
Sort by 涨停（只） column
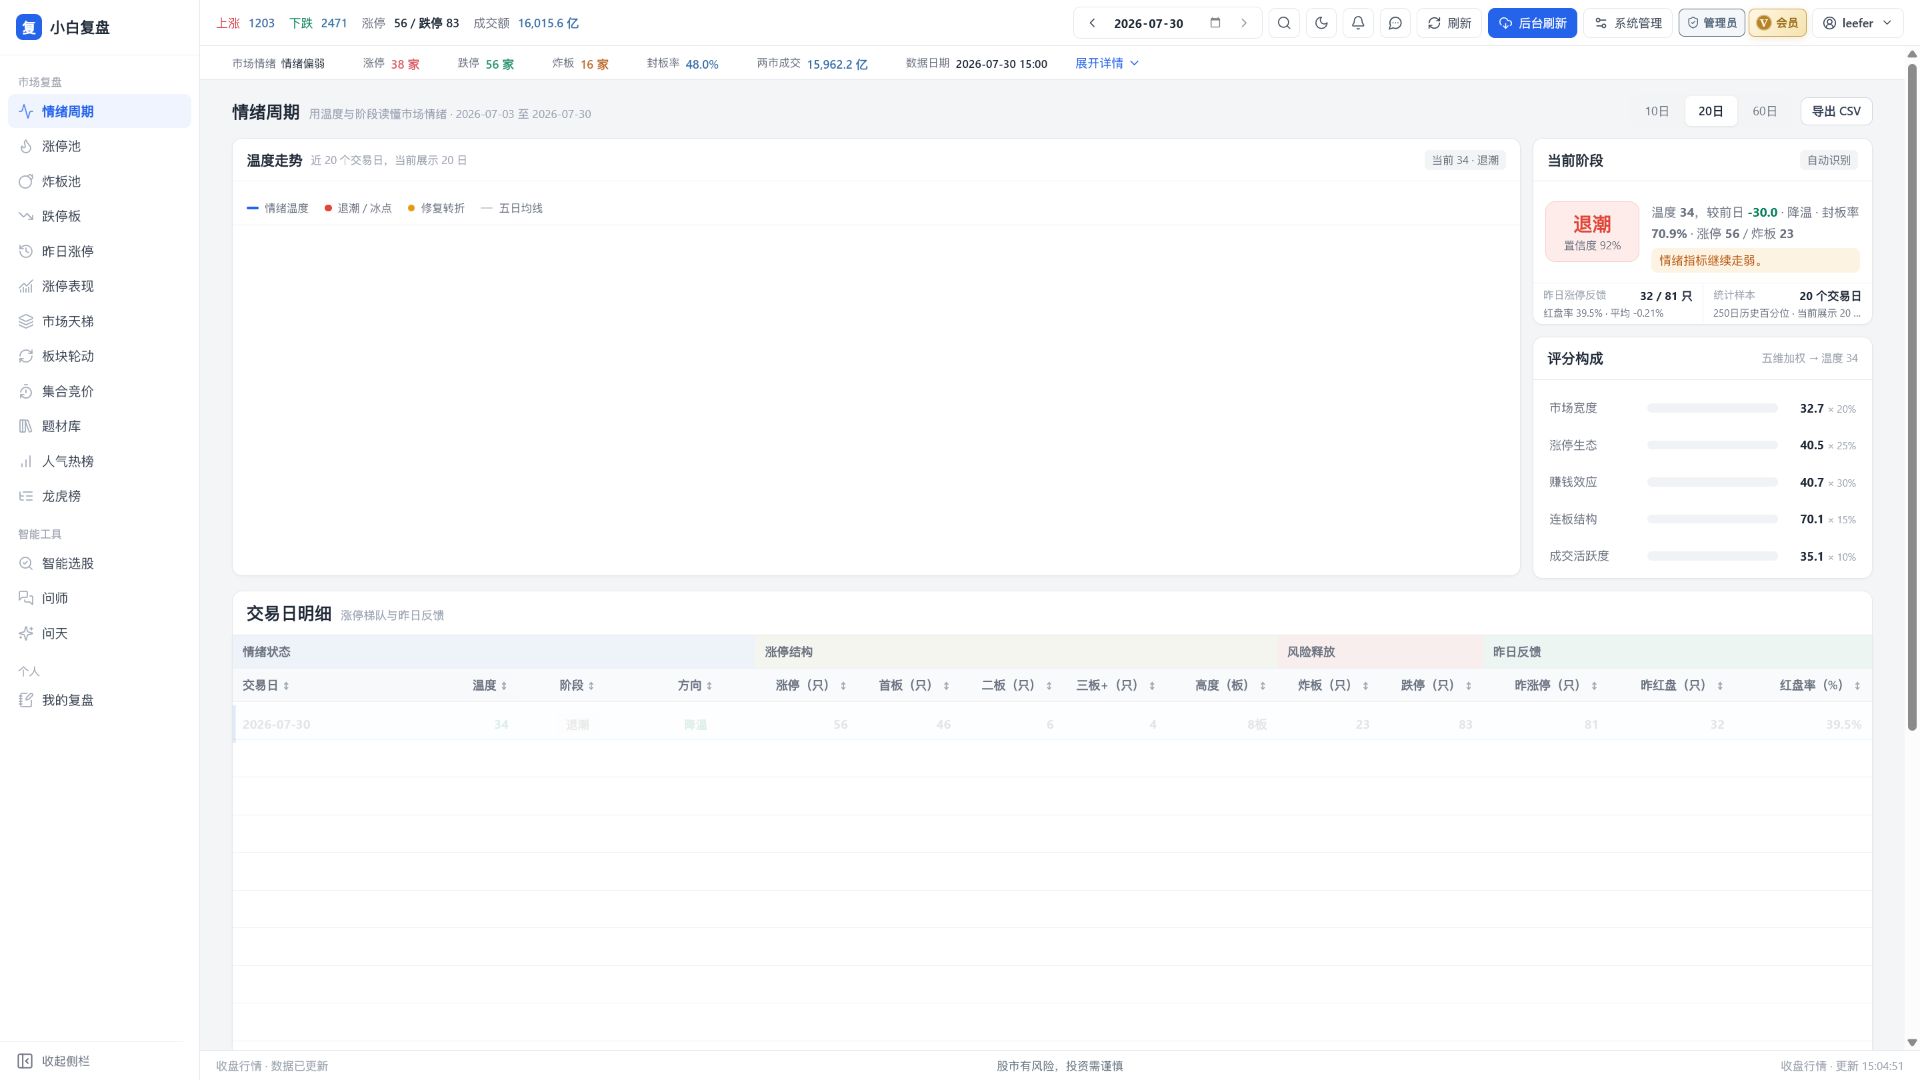click(811, 685)
